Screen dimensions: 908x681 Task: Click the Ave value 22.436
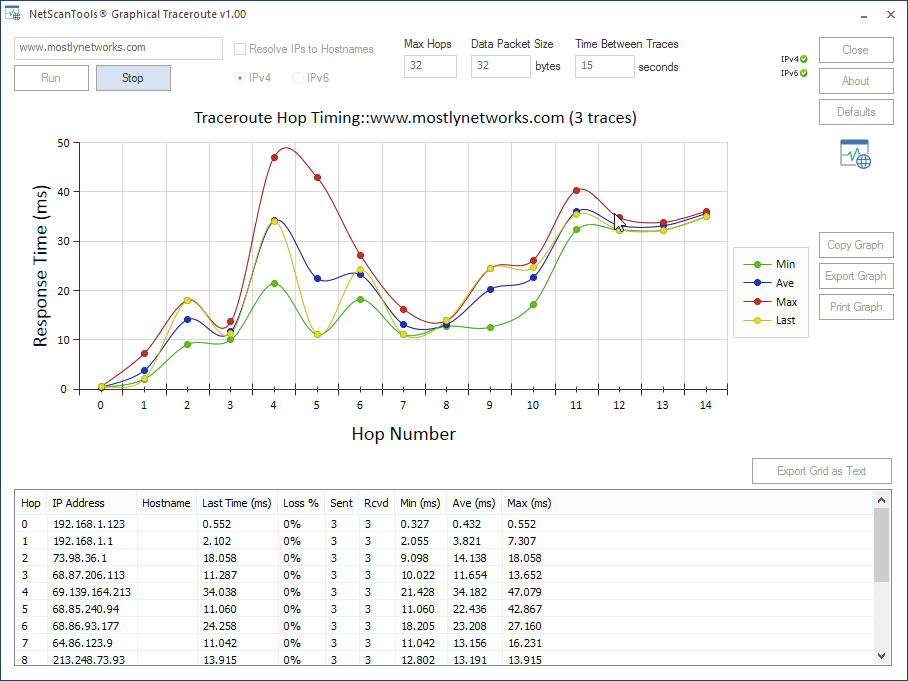(x=470, y=609)
